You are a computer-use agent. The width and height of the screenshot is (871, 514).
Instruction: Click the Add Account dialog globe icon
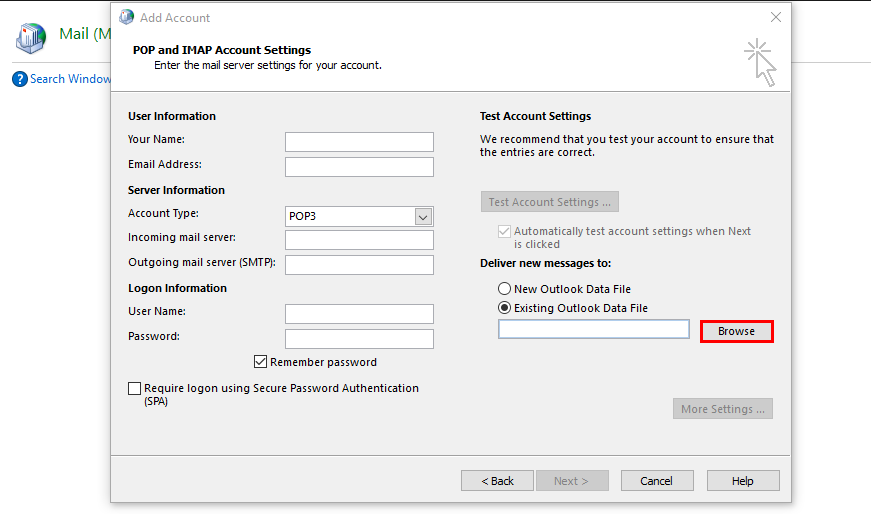click(127, 17)
